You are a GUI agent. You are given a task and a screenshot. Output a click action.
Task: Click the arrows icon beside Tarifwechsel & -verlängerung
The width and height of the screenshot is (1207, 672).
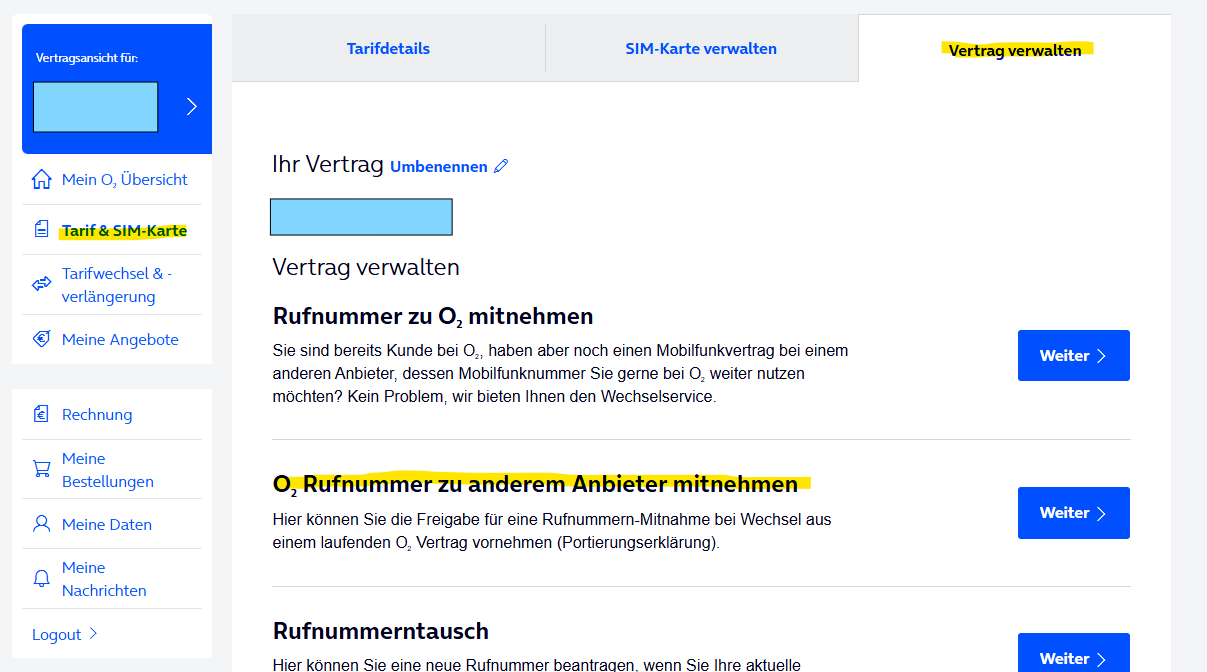[x=41, y=284]
